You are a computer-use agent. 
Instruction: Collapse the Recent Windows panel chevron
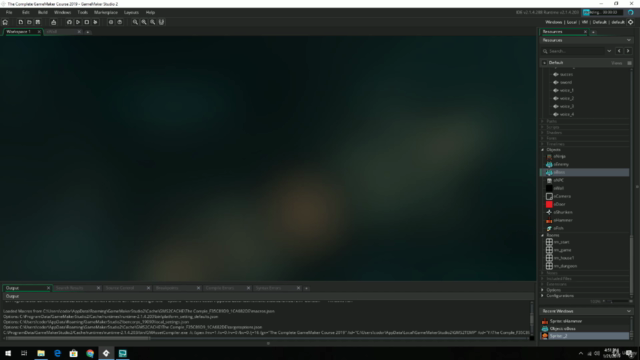[x=629, y=311]
